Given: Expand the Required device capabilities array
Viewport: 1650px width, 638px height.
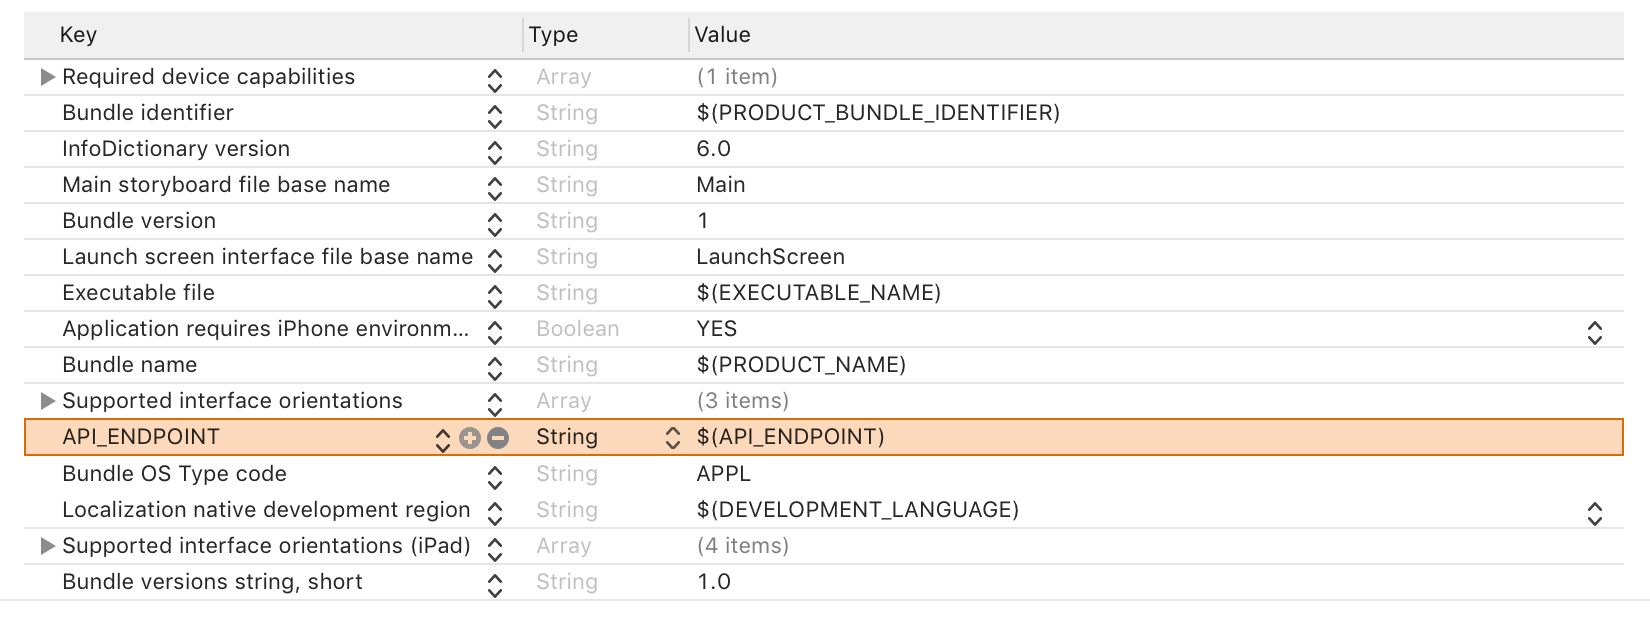Looking at the screenshot, I should point(45,77).
